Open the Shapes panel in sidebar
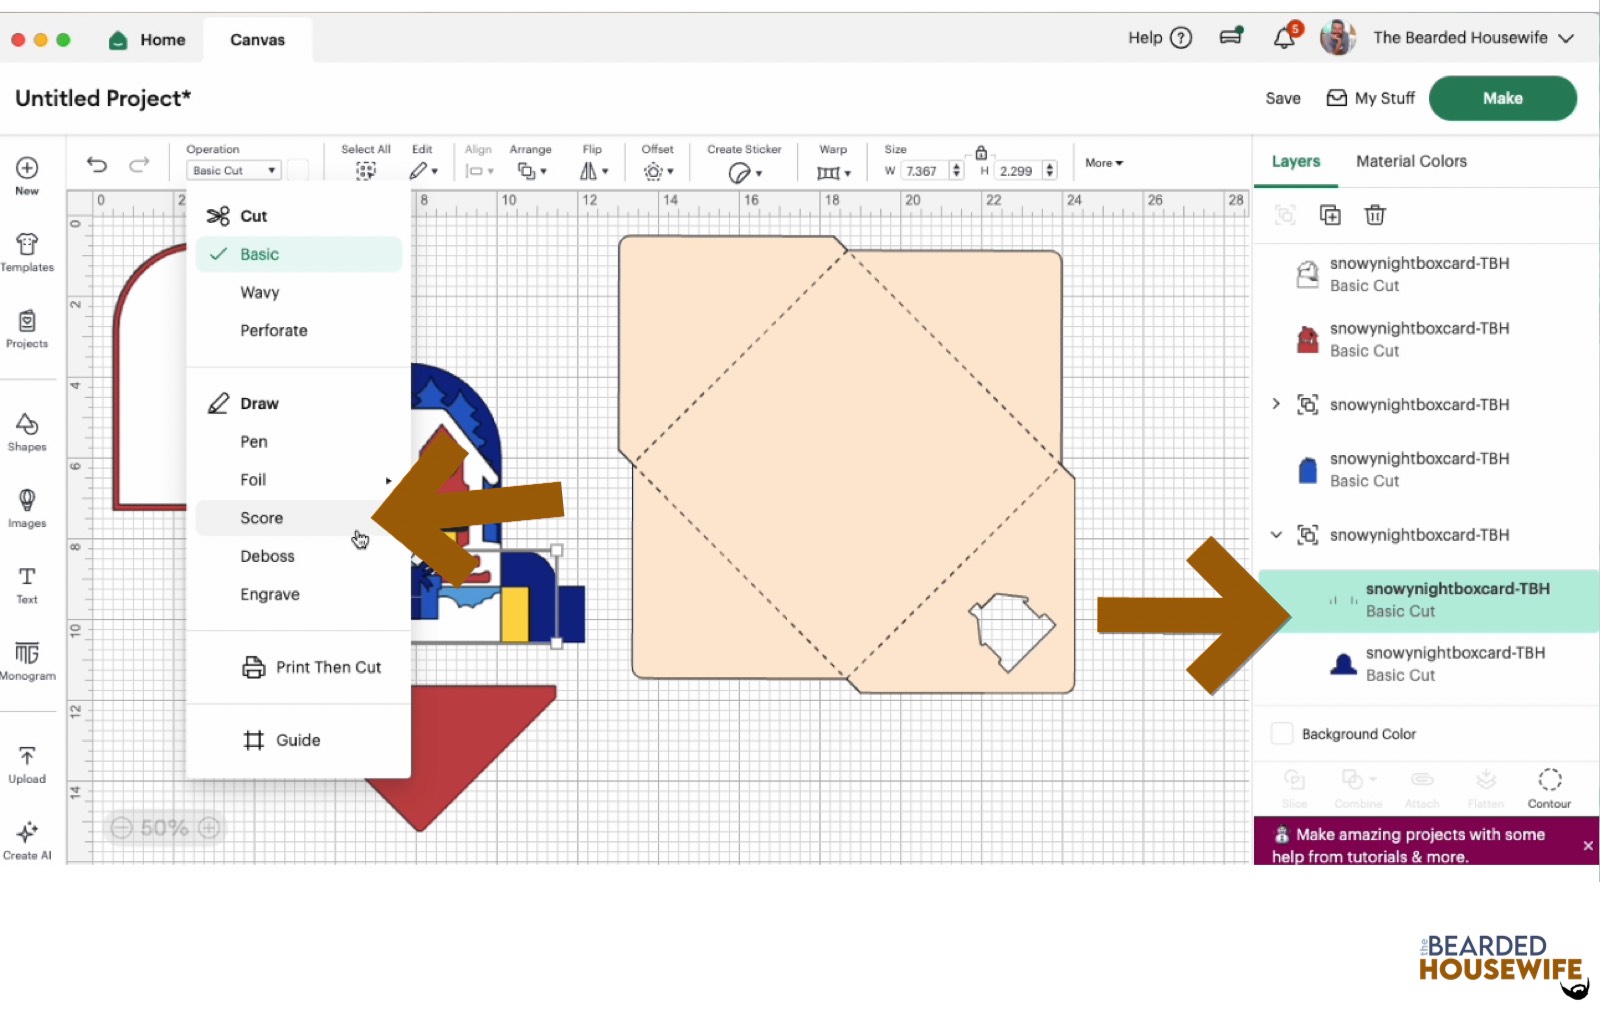The image size is (1600, 1017). [27, 431]
